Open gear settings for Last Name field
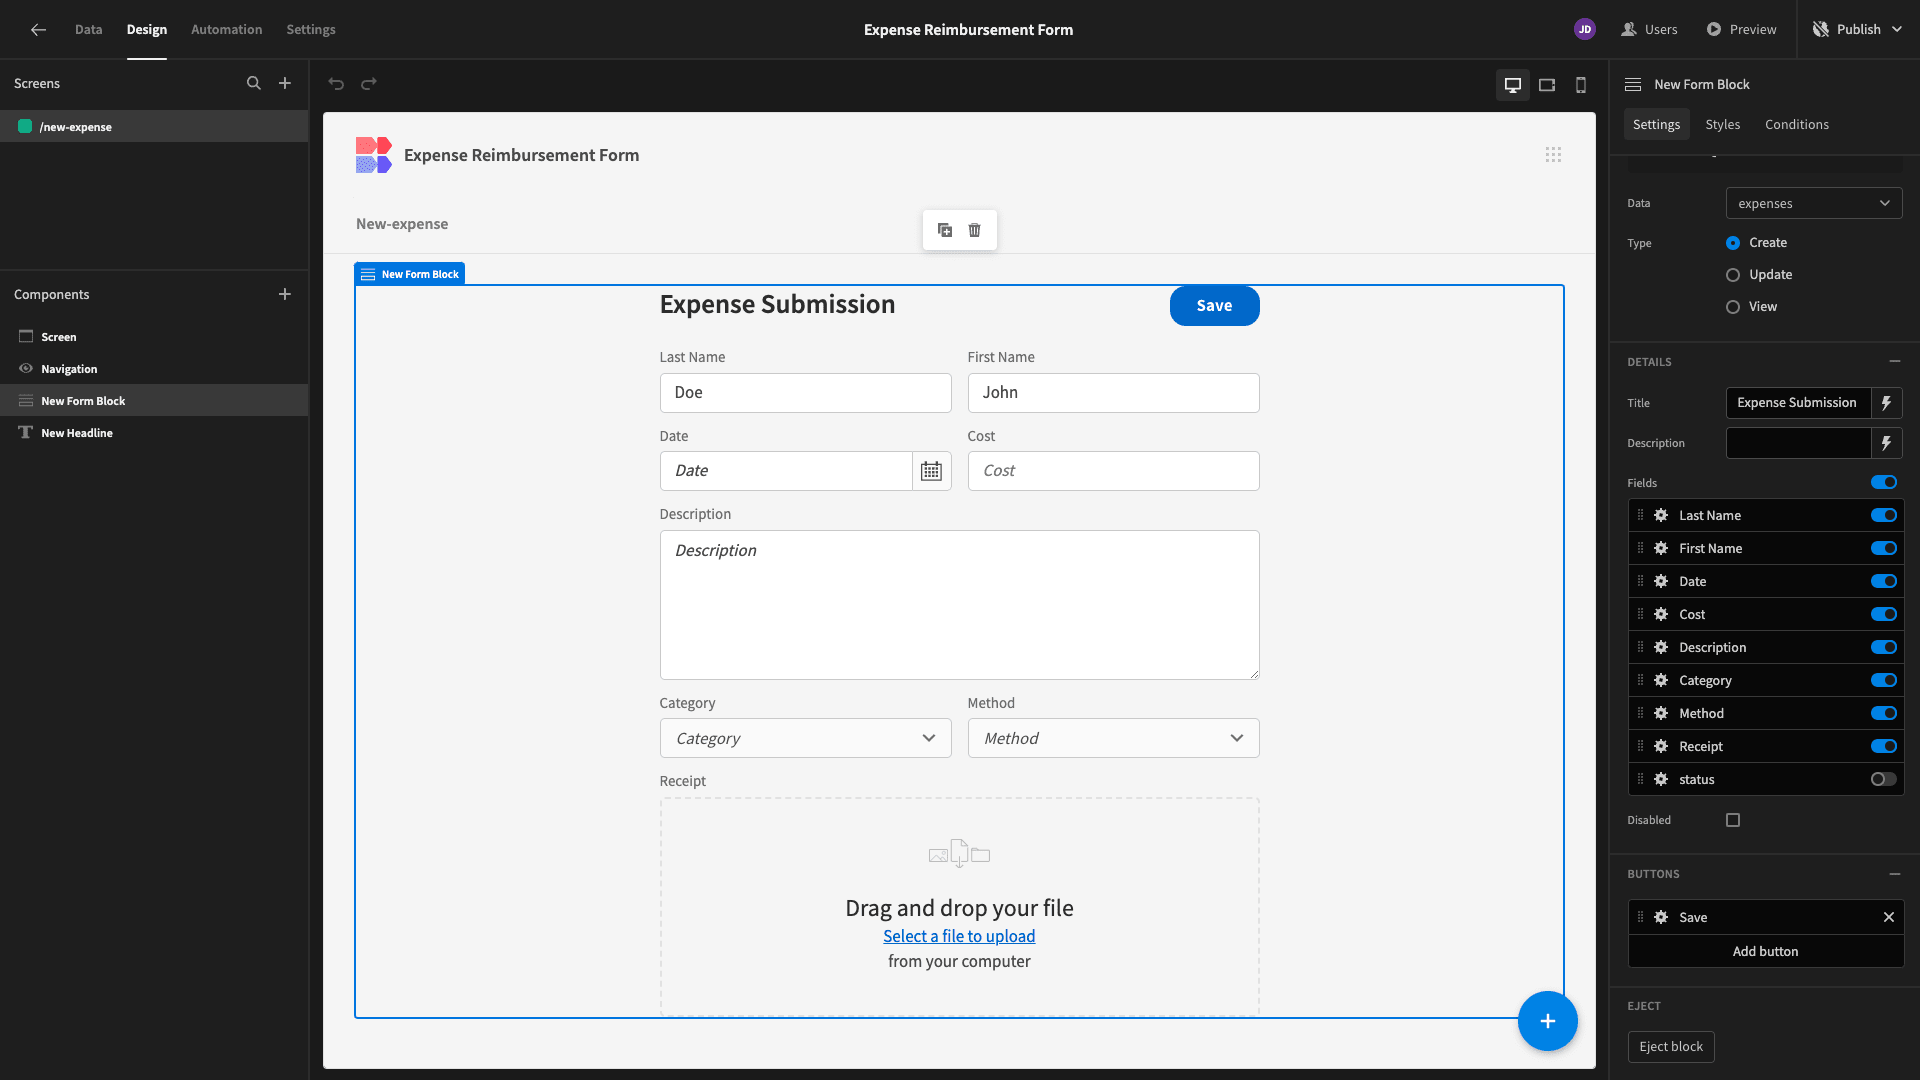The width and height of the screenshot is (1920, 1080). point(1661,515)
